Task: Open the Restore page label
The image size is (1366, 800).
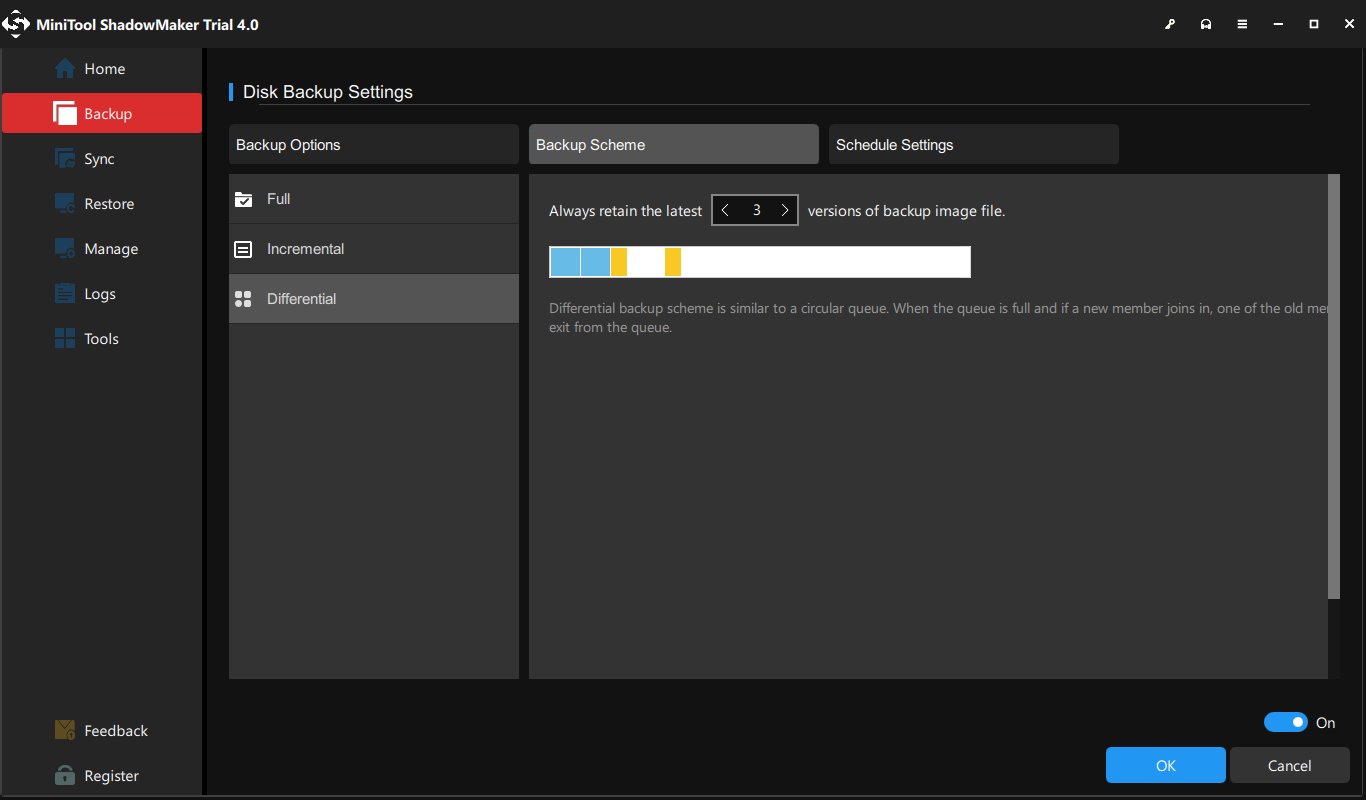Action: [109, 204]
